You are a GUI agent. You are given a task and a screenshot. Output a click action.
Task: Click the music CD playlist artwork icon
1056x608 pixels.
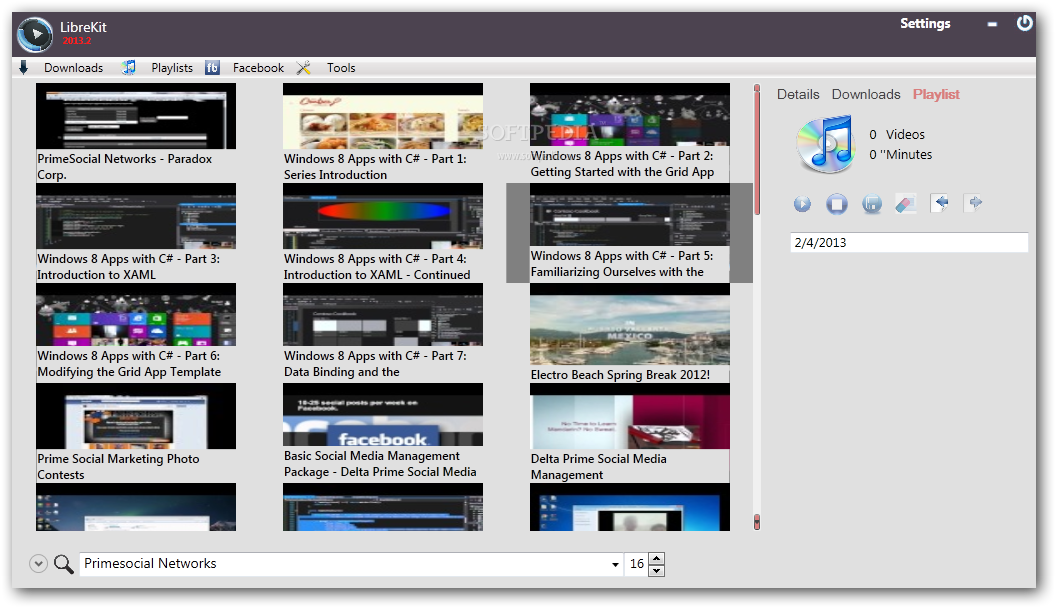826,144
